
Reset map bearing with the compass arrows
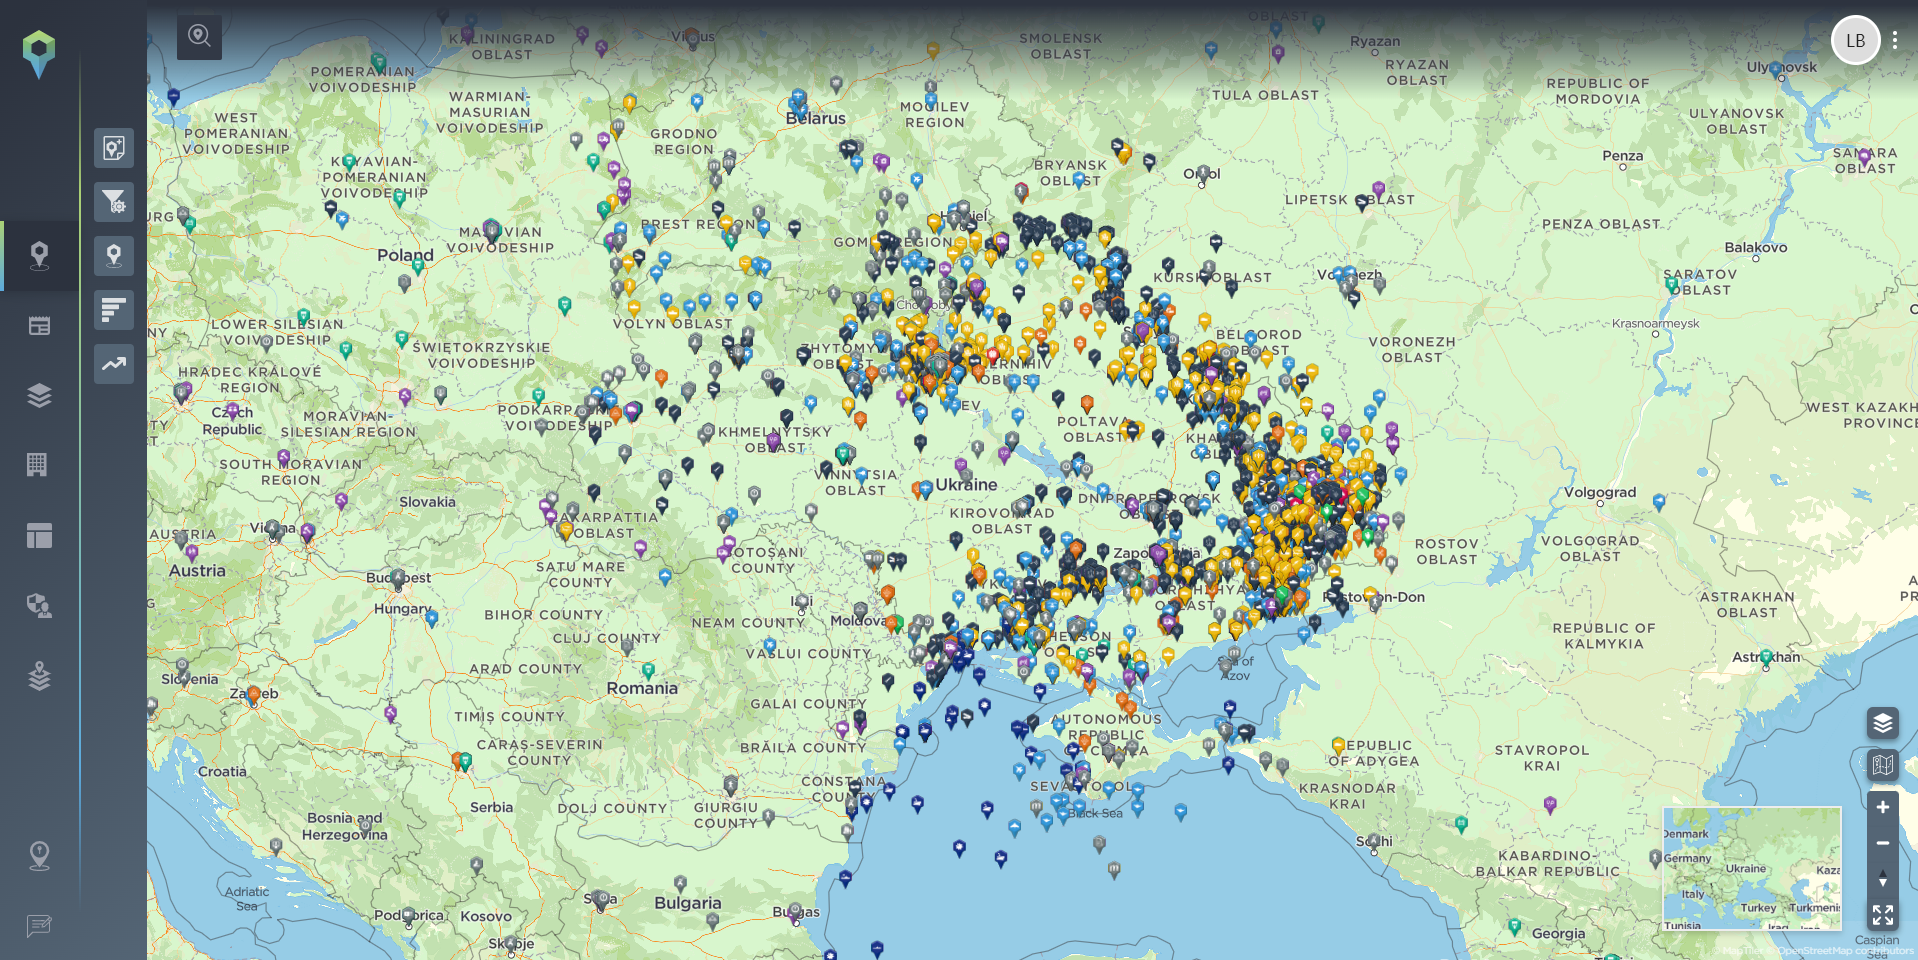click(x=1883, y=879)
